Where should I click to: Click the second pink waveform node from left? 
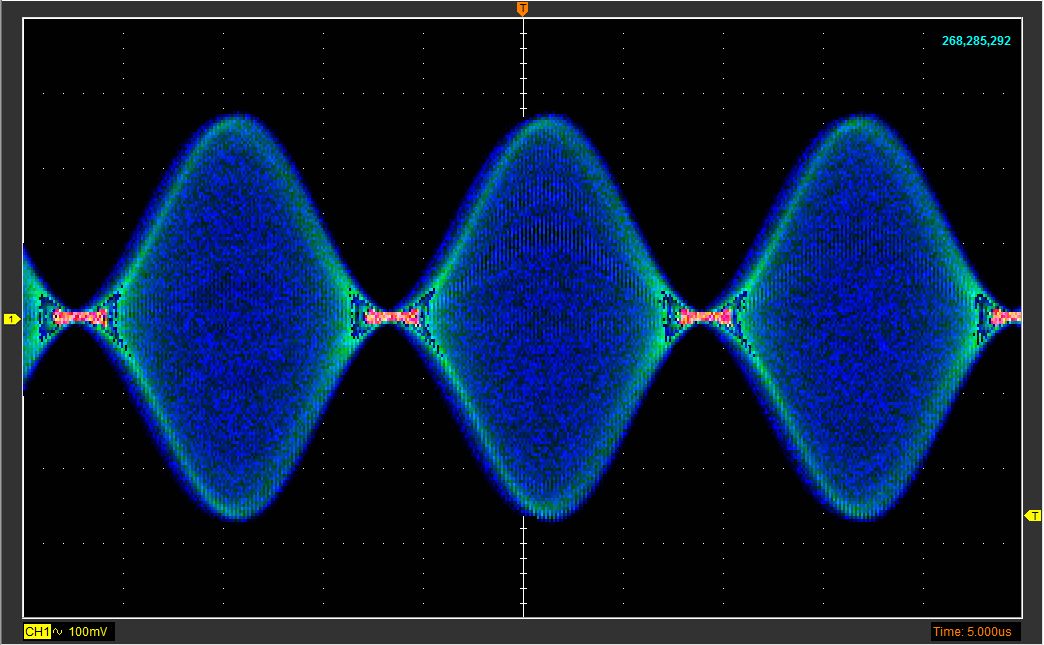coord(391,317)
